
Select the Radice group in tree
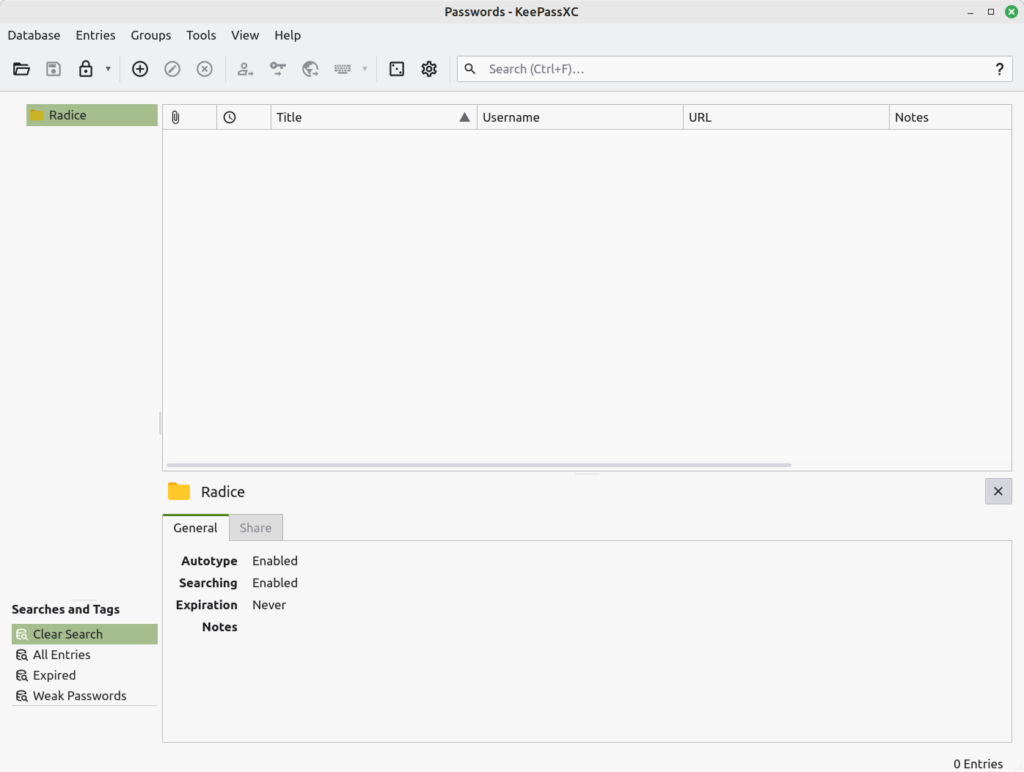91,115
